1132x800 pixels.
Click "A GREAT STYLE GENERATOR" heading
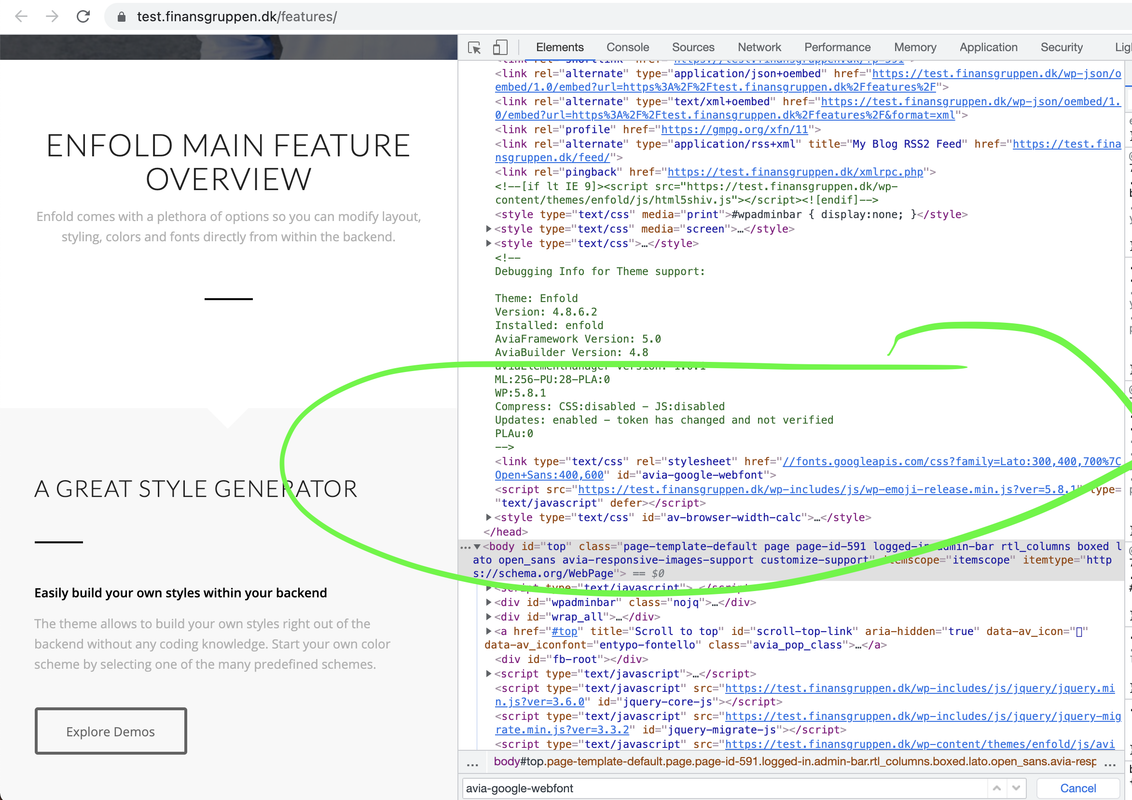pos(196,489)
